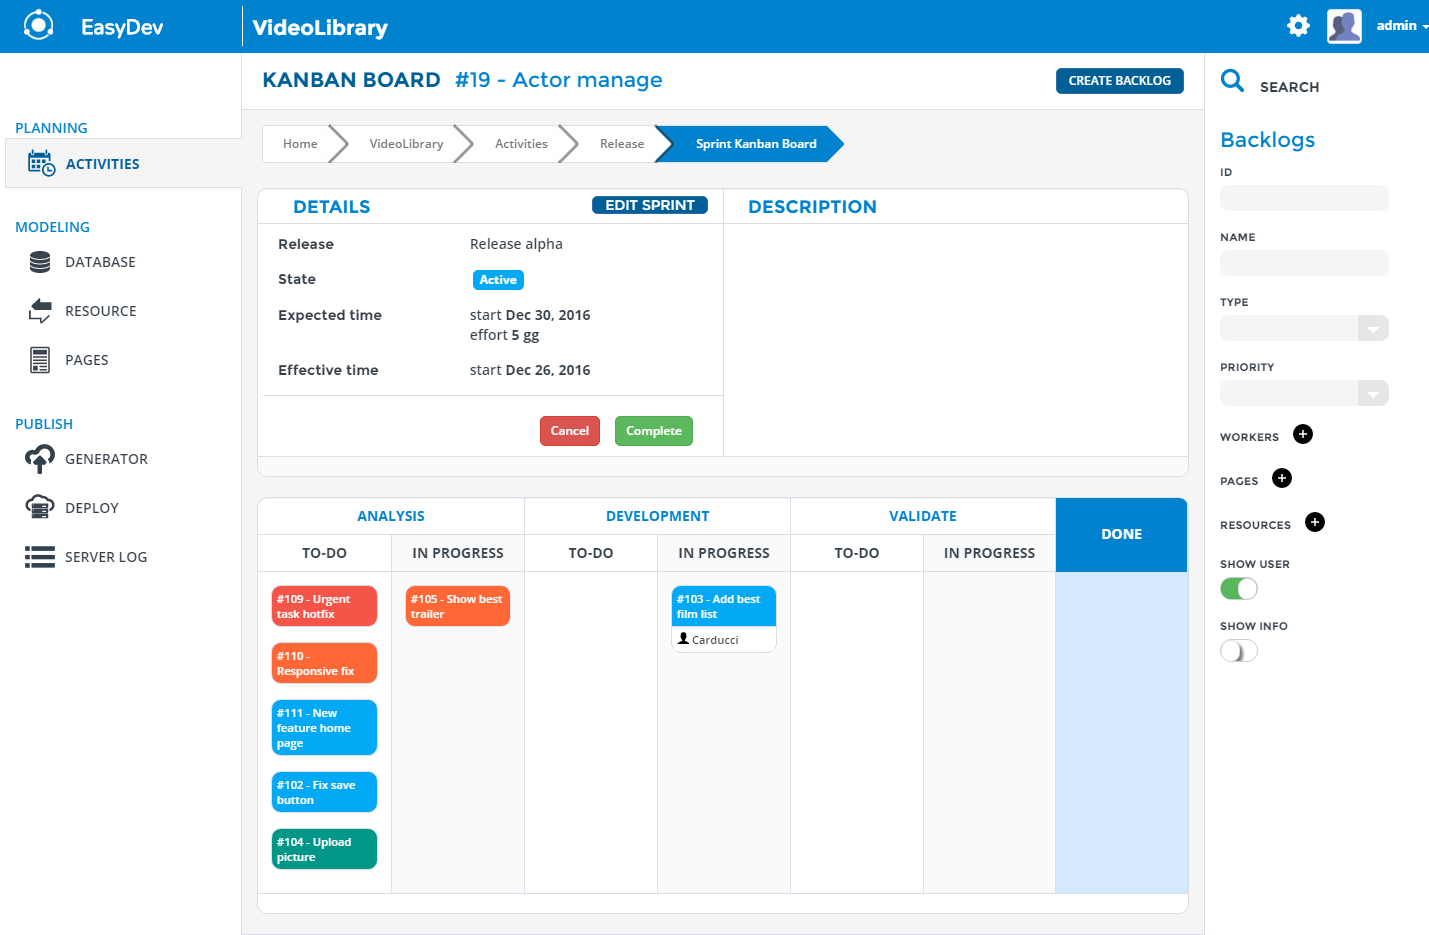
Task: Enable the Show Info switch
Action: 1239,651
